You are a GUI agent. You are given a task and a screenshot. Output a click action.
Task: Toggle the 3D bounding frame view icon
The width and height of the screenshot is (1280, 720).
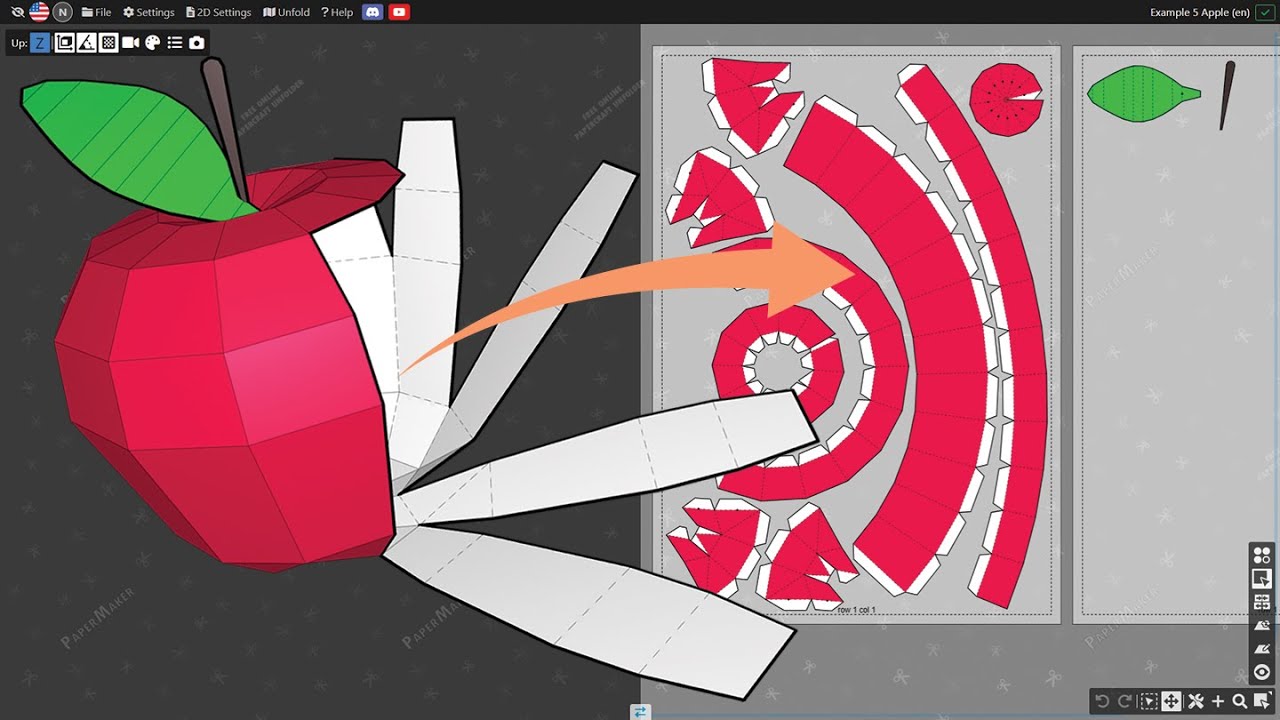64,43
